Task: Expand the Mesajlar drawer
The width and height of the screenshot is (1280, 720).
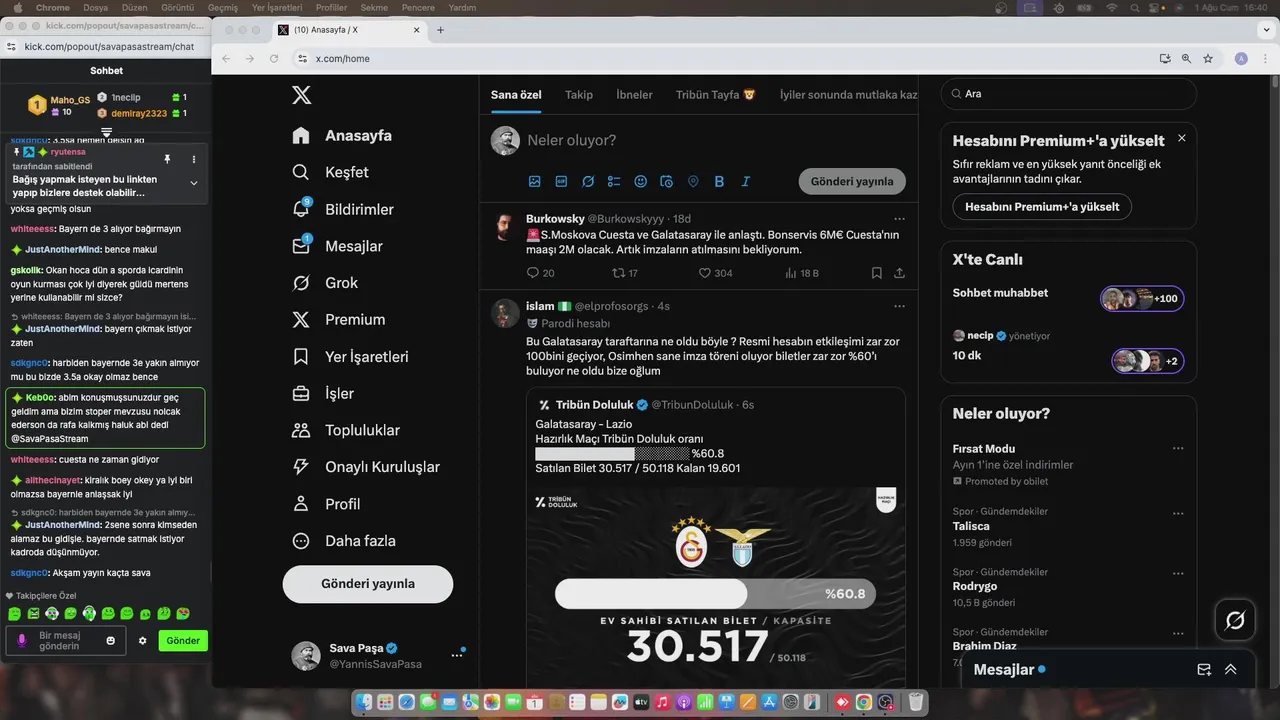Action: tap(1231, 670)
